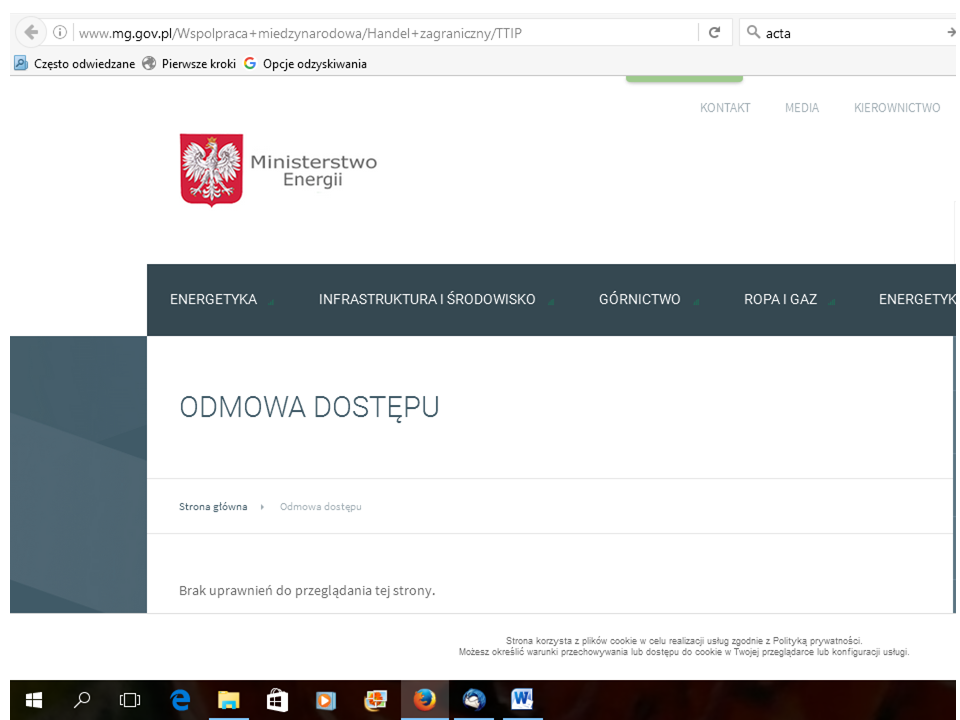Open the MEDIA link
The width and height of the screenshot is (960, 720).
tap(801, 108)
